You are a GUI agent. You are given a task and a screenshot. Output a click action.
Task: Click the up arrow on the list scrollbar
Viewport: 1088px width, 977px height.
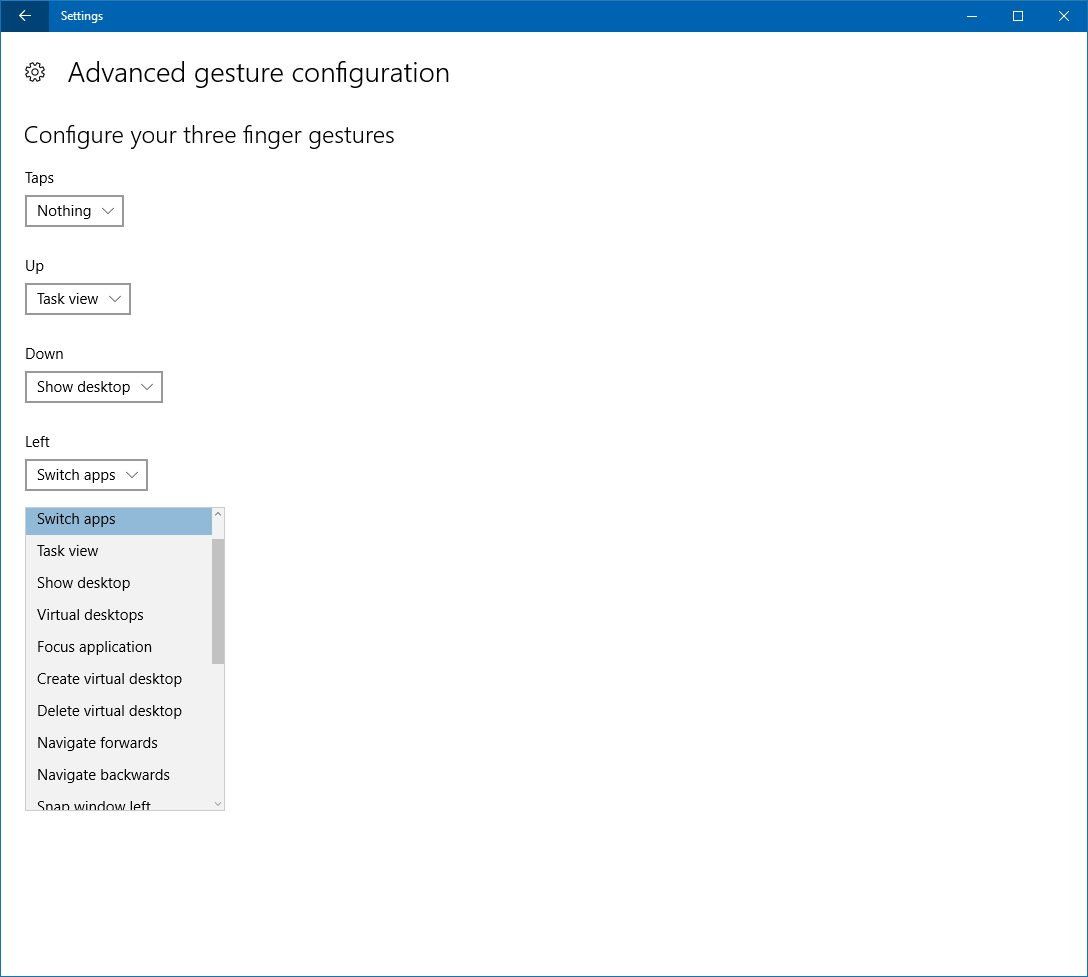[x=217, y=512]
